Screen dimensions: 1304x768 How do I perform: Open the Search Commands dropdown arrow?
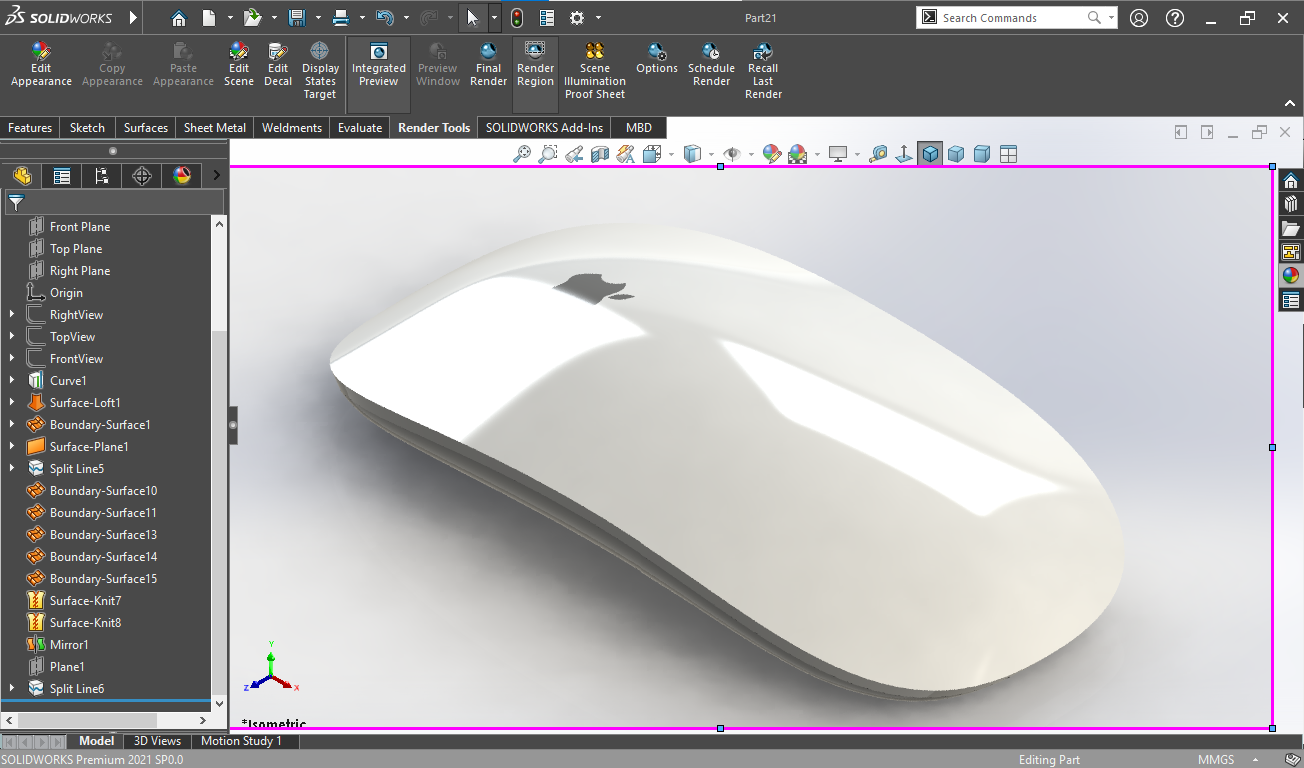pos(1111,18)
